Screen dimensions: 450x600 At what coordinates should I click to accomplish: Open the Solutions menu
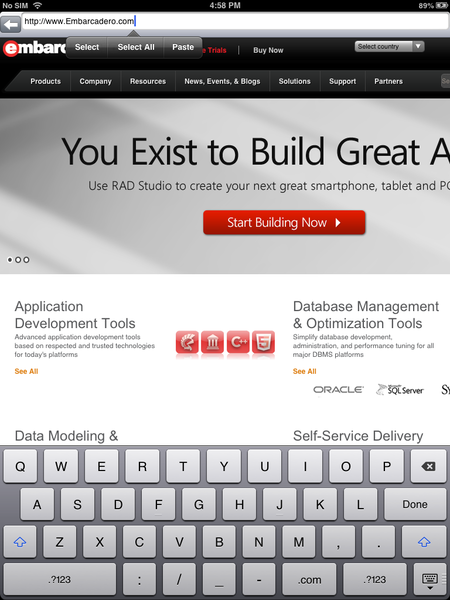click(295, 81)
